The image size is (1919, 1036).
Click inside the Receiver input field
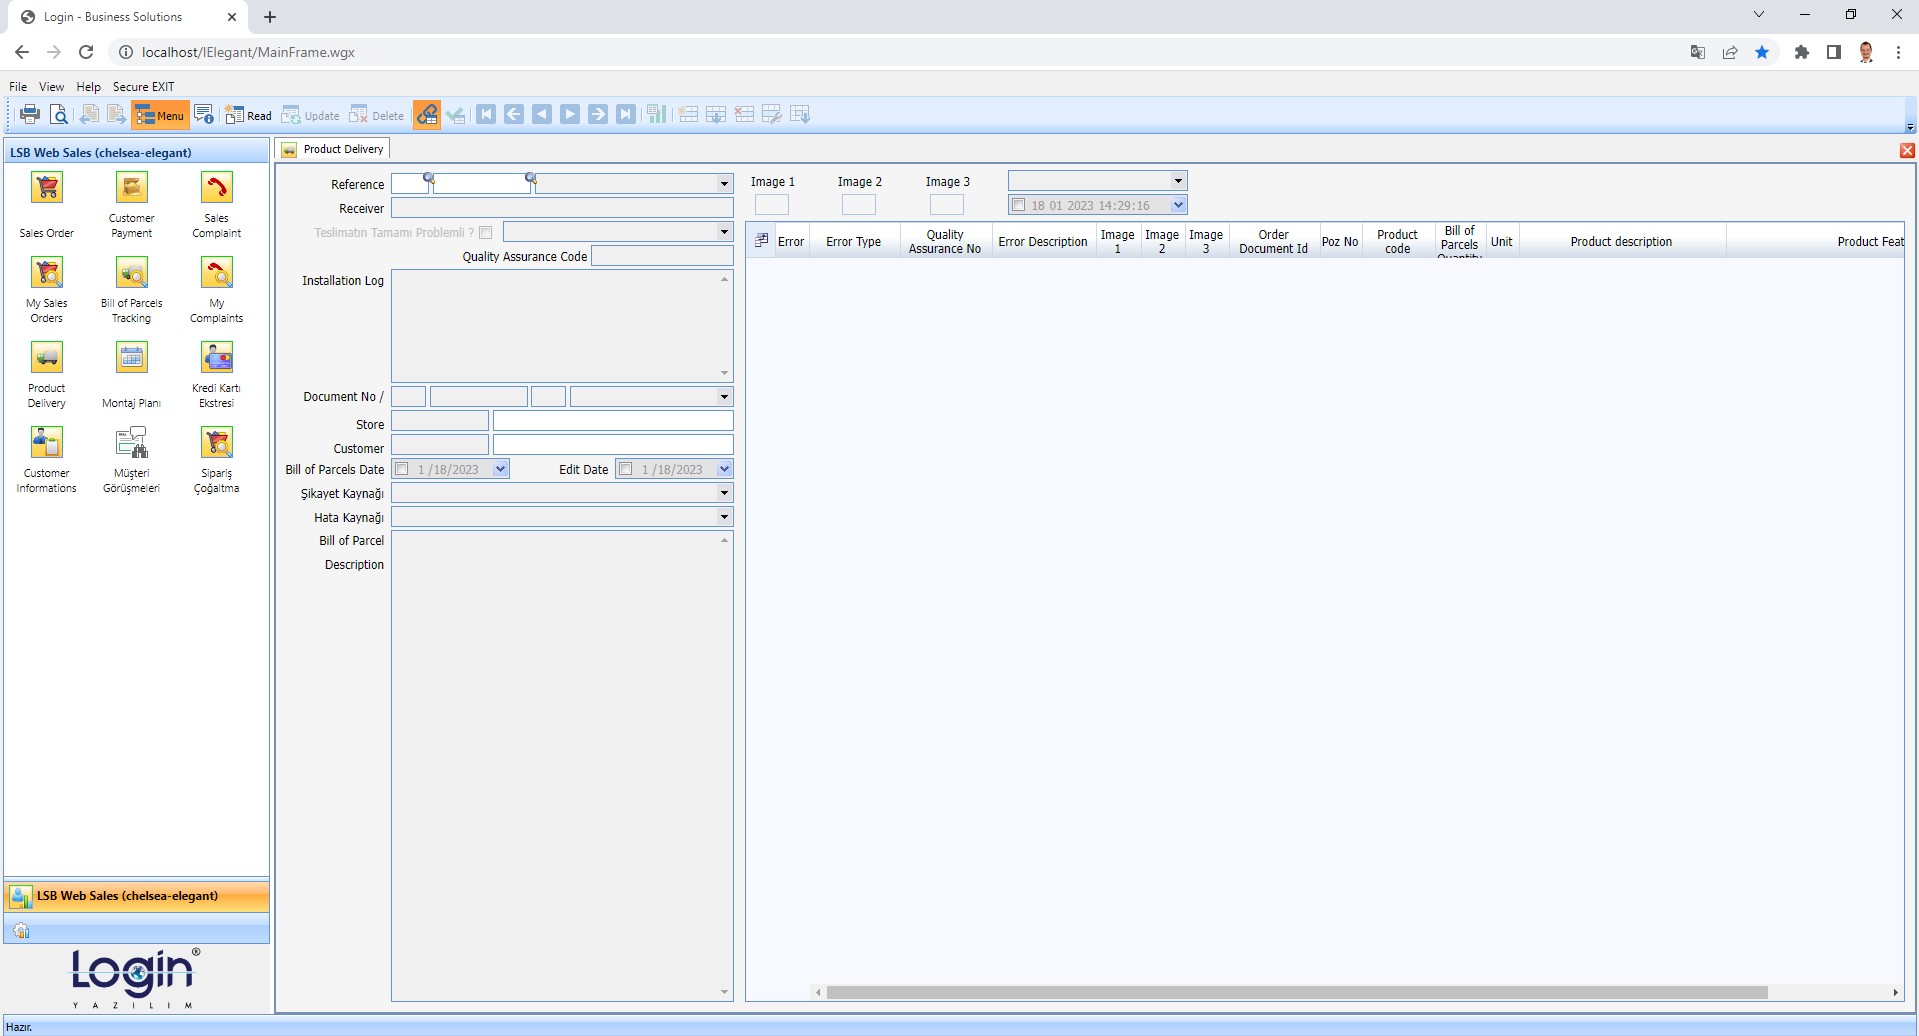[560, 207]
